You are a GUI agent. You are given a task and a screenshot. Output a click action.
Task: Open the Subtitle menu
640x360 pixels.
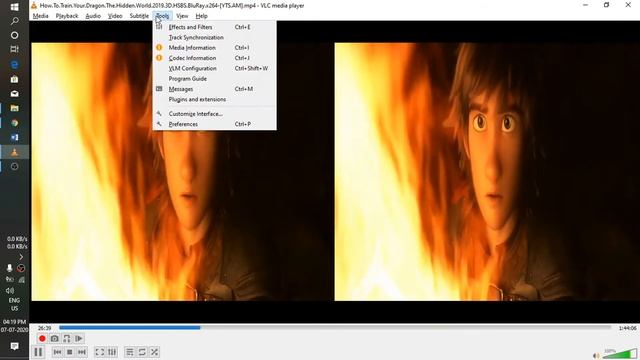pos(139,16)
